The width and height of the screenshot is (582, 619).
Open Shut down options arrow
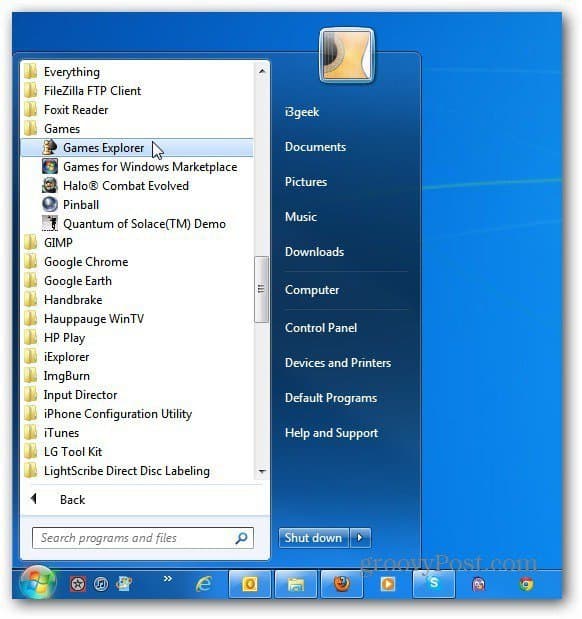360,538
